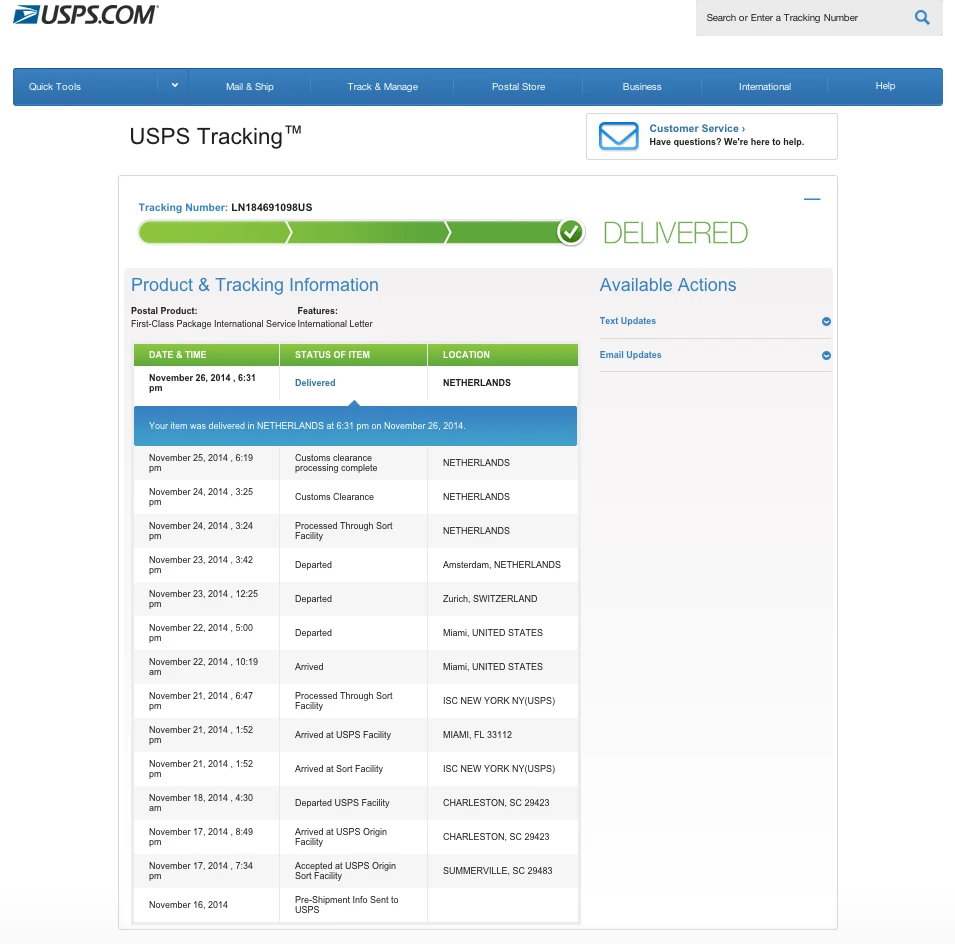The height and width of the screenshot is (944, 955).
Task: Click 'November 25, 2014, 6:19 pm' date cell
Action: (201, 463)
